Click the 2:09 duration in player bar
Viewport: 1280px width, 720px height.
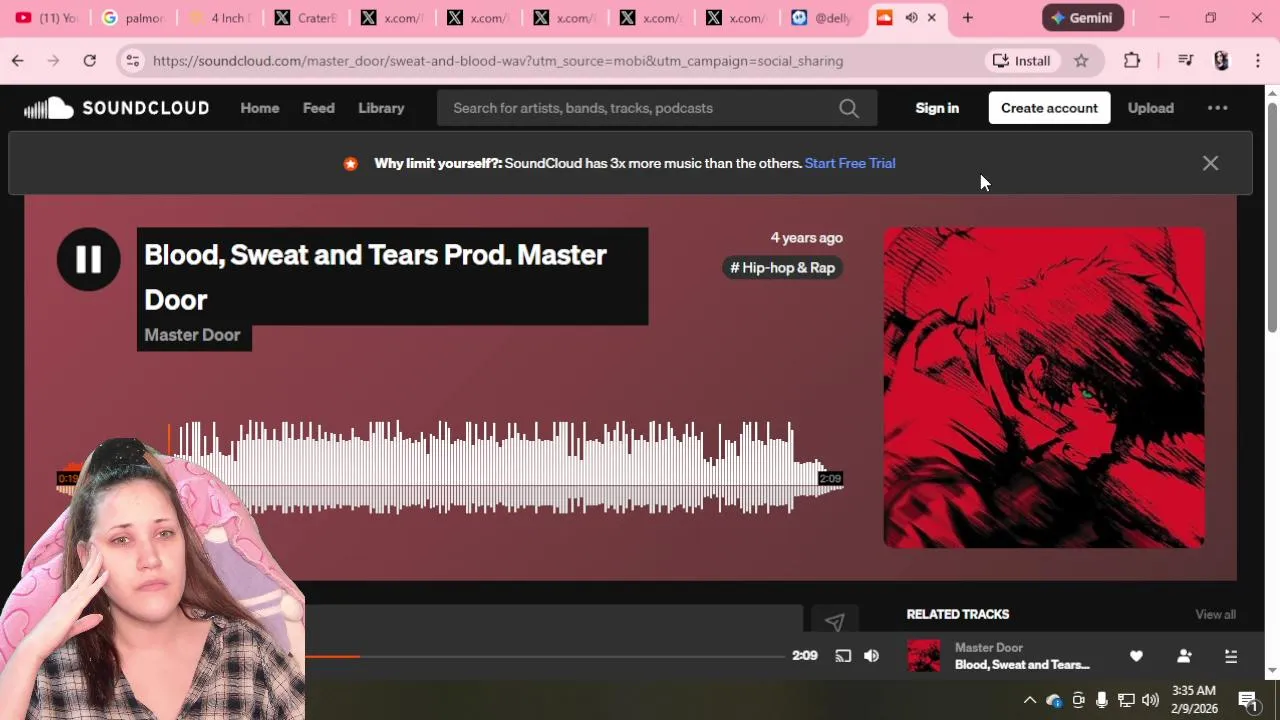[804, 656]
